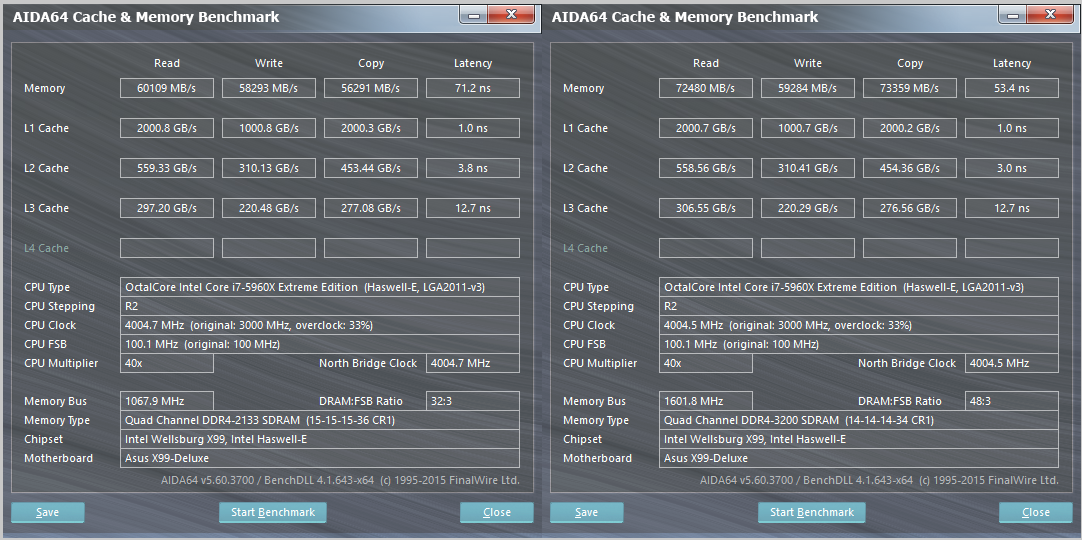This screenshot has width=1082, height=540.
Task: Select Memory Latency value 53.4 ns
Action: (x=1012, y=88)
